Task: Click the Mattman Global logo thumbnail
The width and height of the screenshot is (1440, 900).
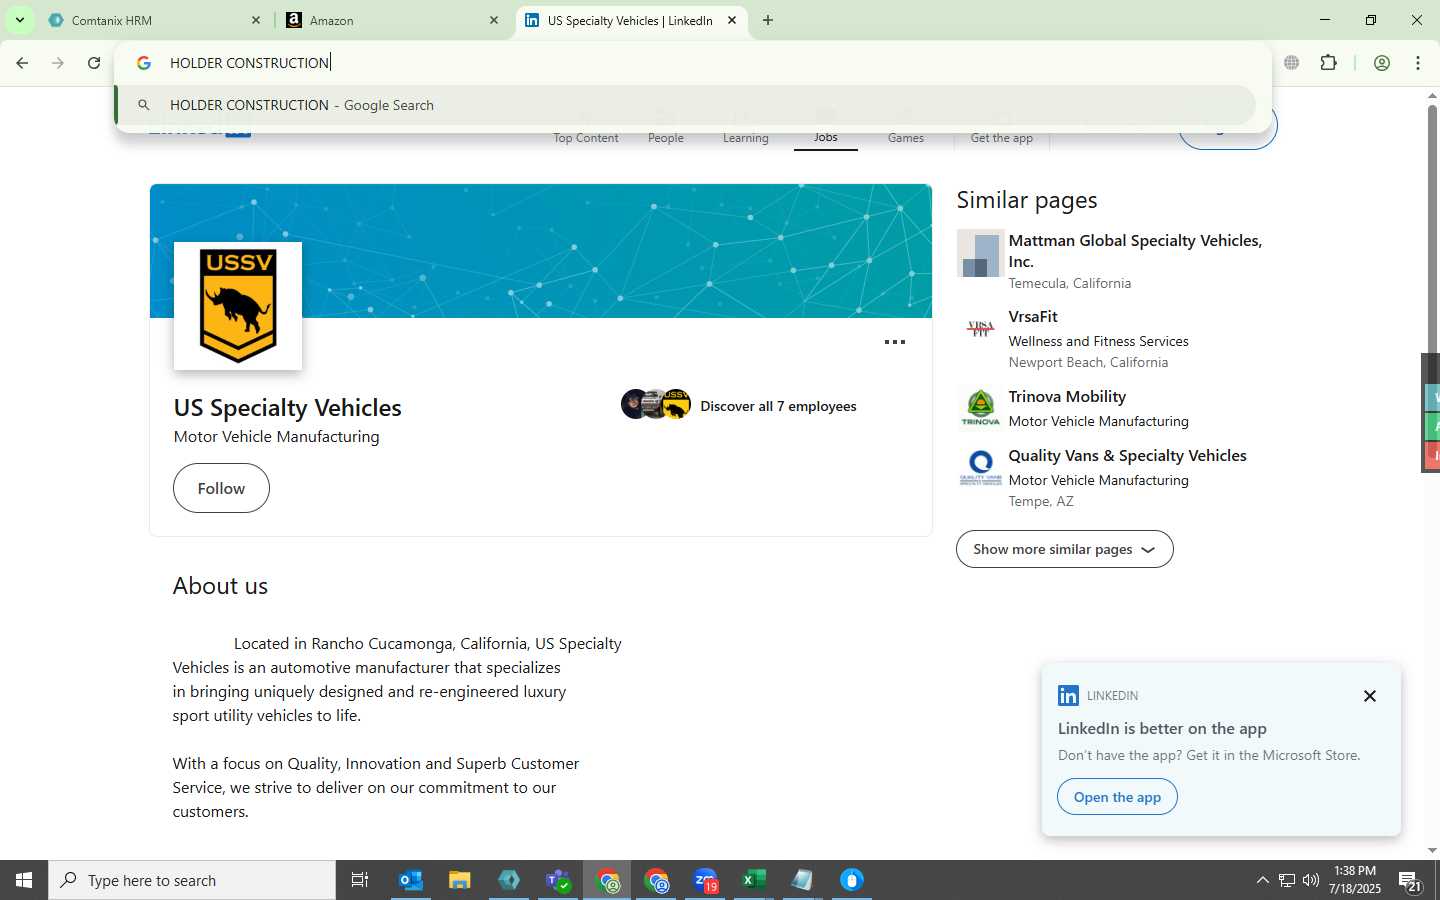Action: 980,253
